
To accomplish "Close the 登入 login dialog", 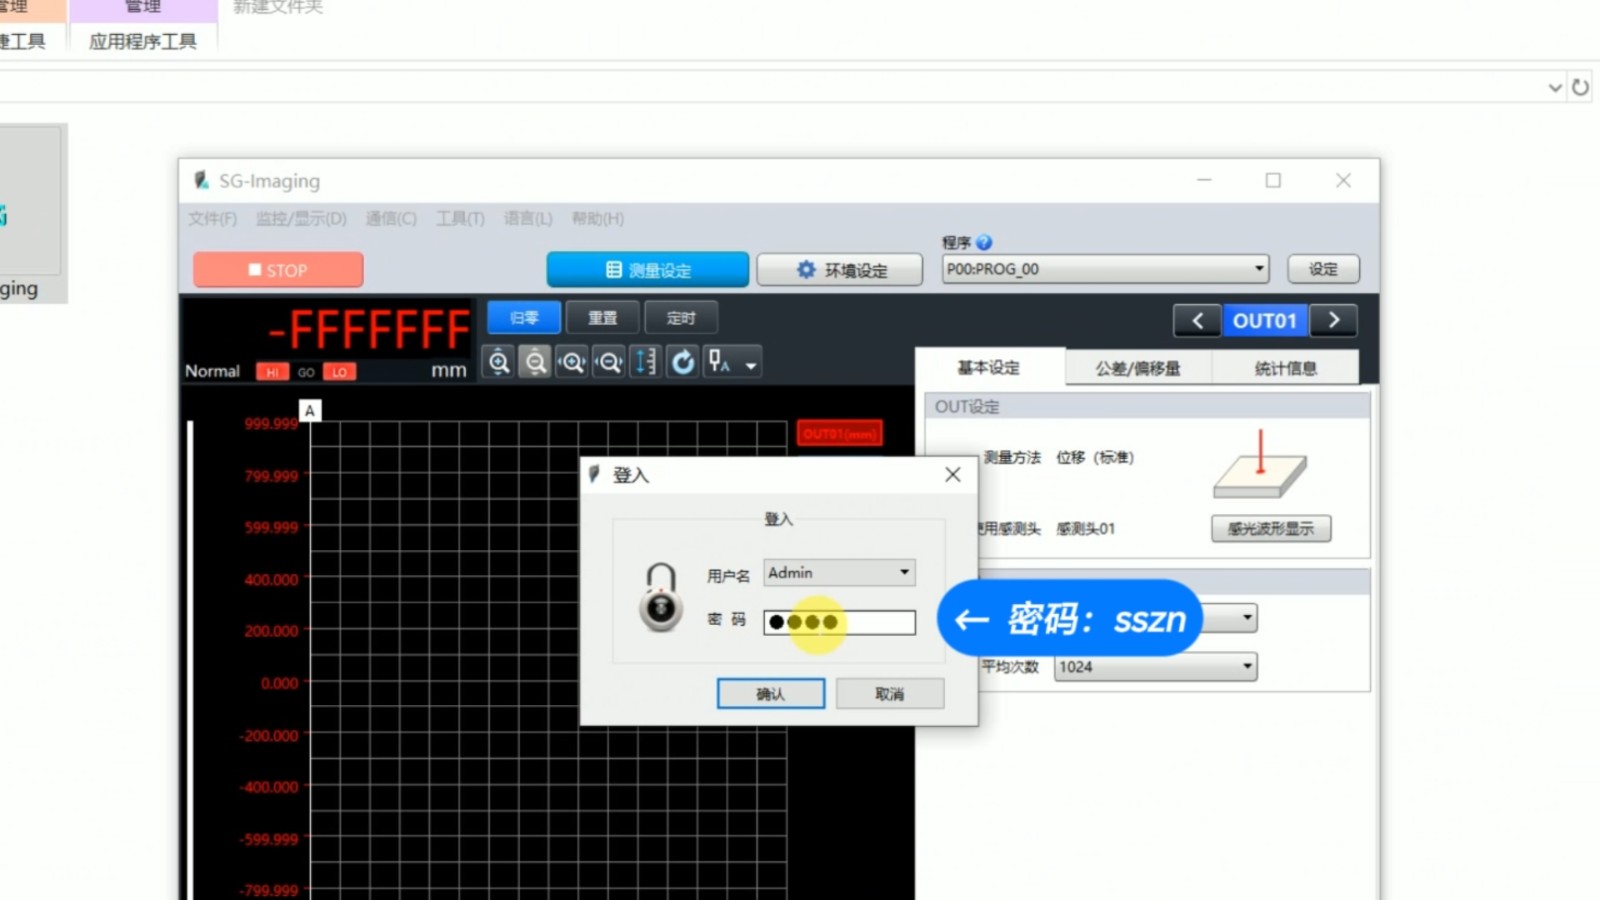I will tap(952, 475).
